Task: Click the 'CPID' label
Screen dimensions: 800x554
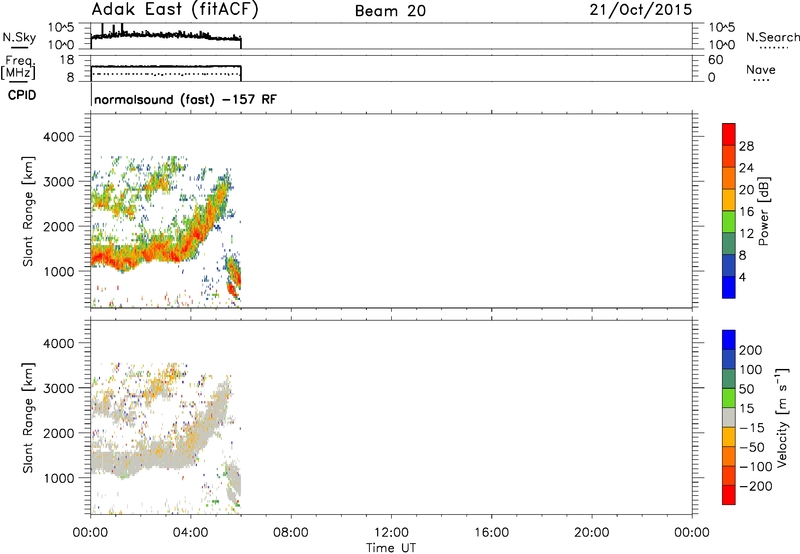Action: coord(22,95)
